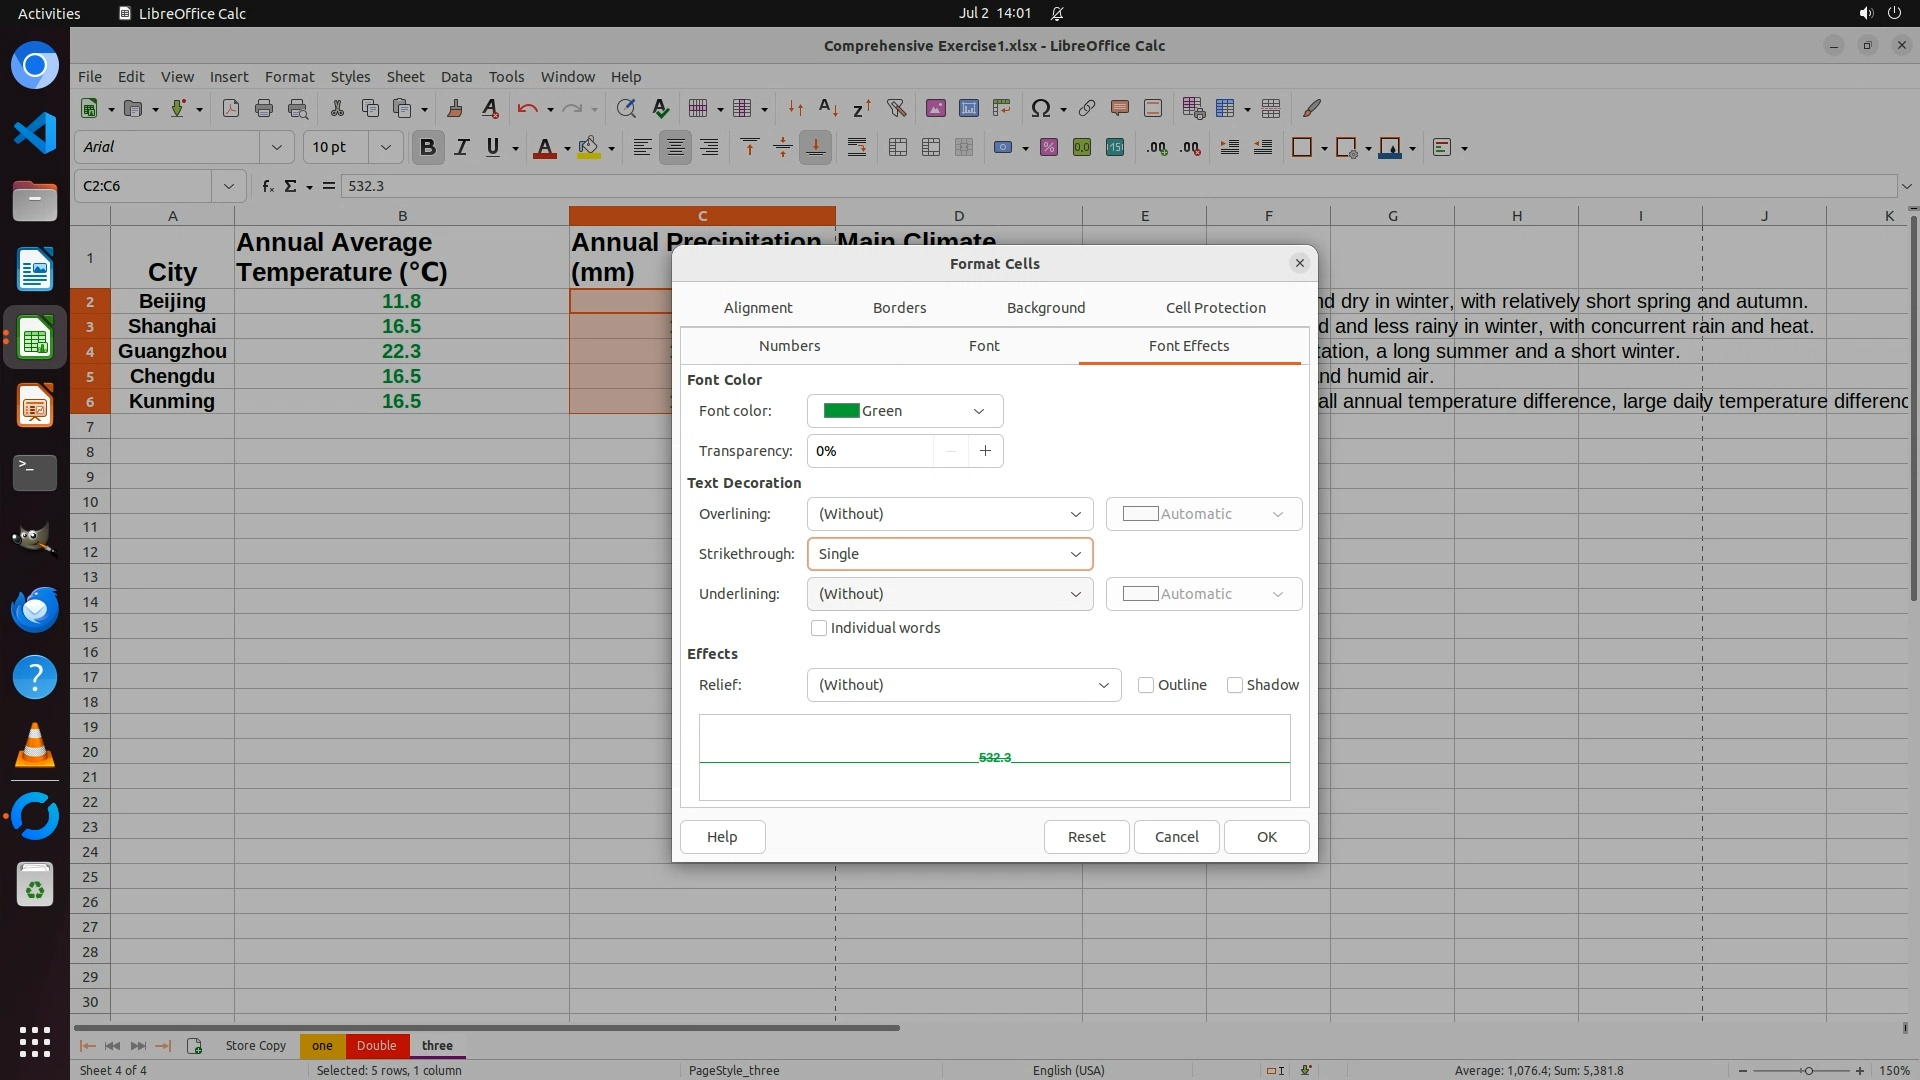Check the Outline effect checkbox
This screenshot has height=1080, width=1920.
(x=1146, y=685)
